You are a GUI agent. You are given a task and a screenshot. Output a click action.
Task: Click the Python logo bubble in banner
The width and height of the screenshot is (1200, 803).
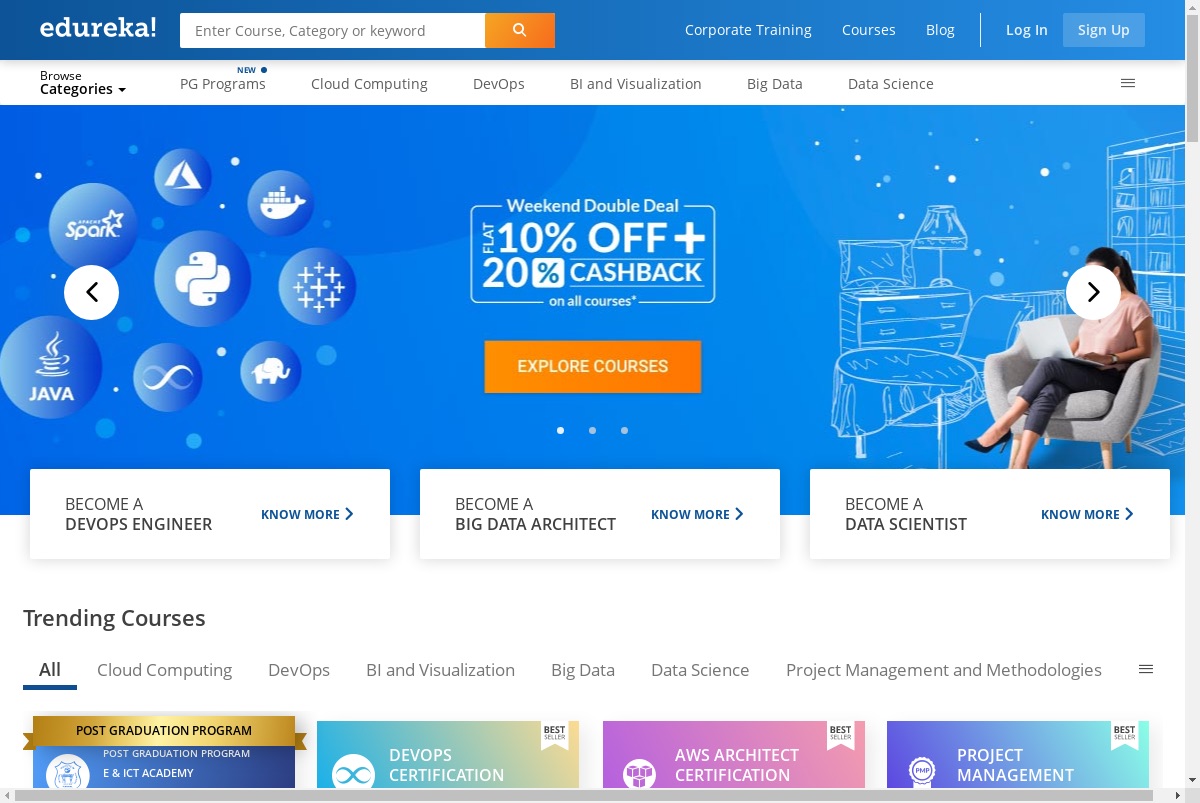pyautogui.click(x=203, y=278)
